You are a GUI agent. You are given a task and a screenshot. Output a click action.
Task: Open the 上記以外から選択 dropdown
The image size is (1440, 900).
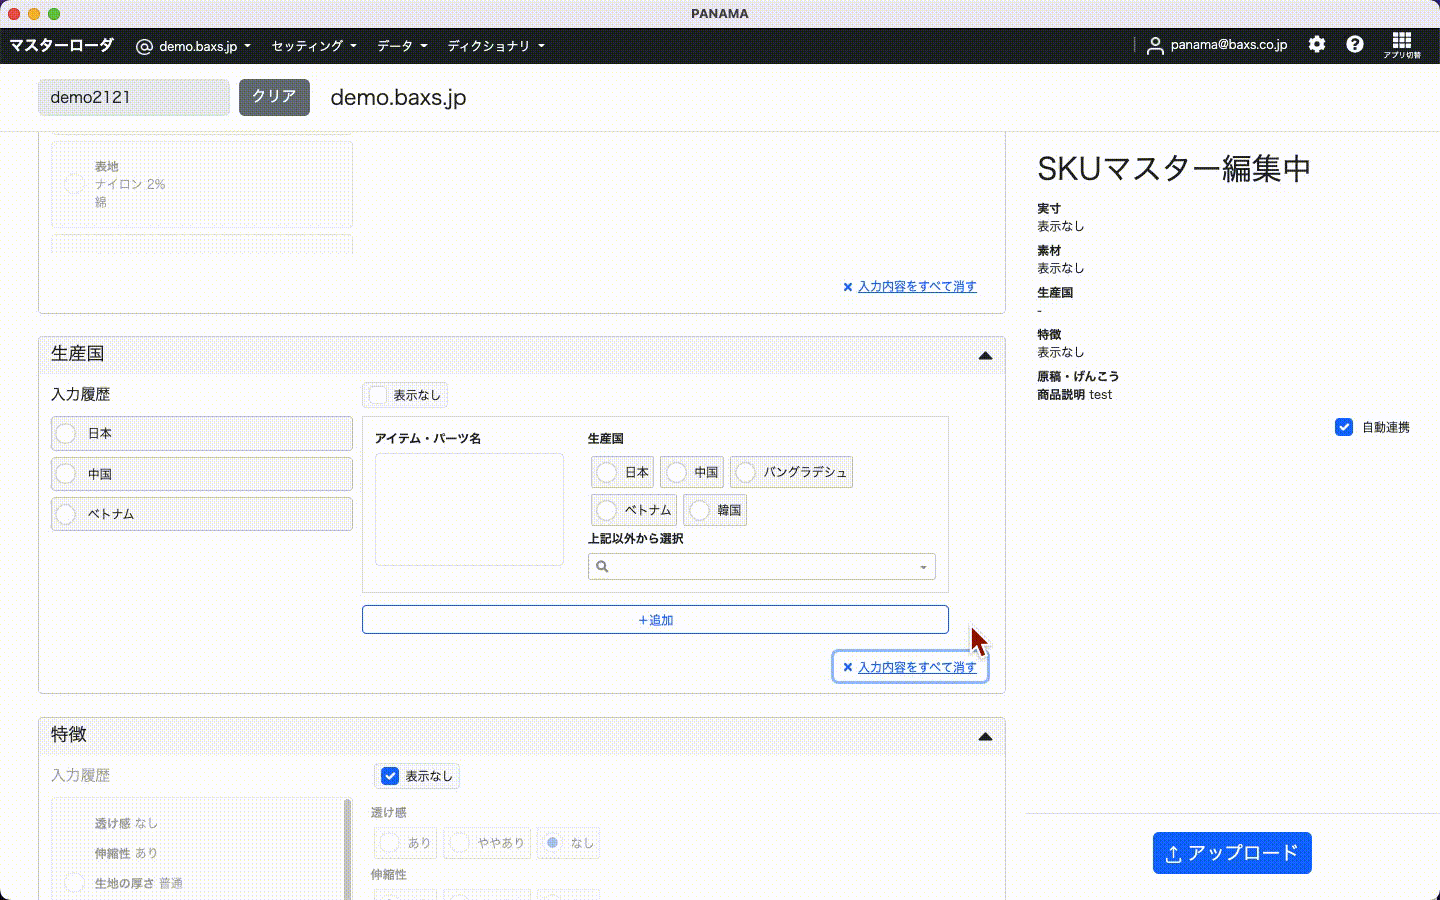(922, 567)
